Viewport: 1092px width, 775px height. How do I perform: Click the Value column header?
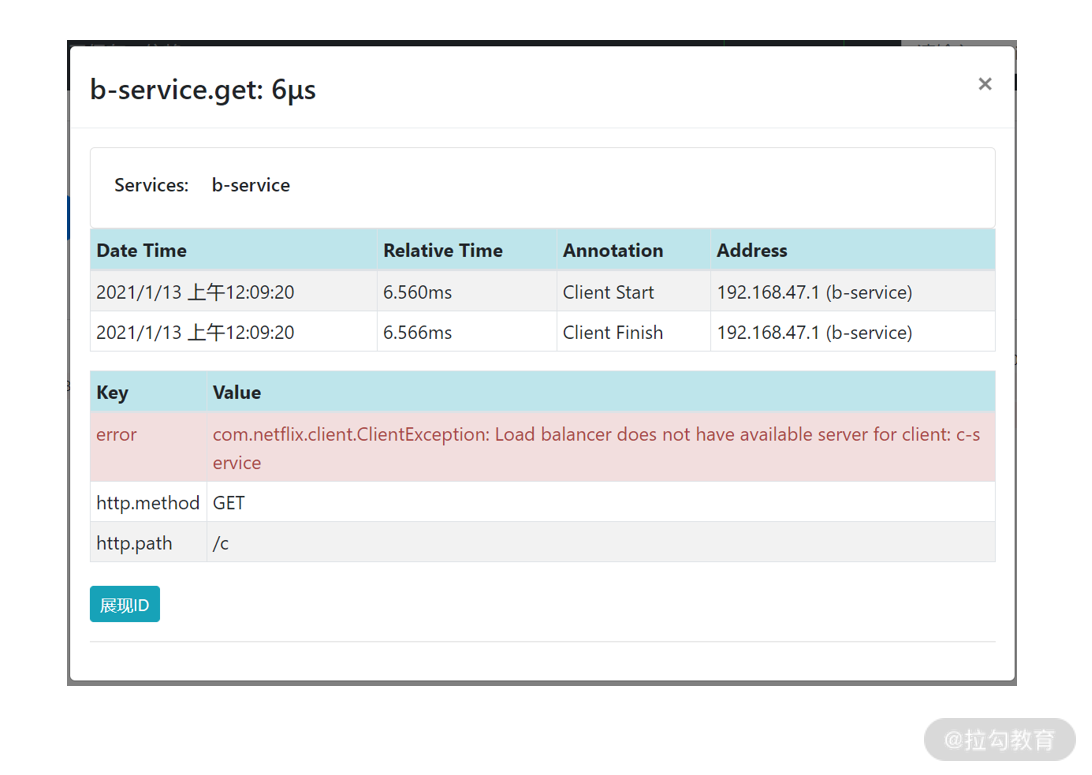237,392
